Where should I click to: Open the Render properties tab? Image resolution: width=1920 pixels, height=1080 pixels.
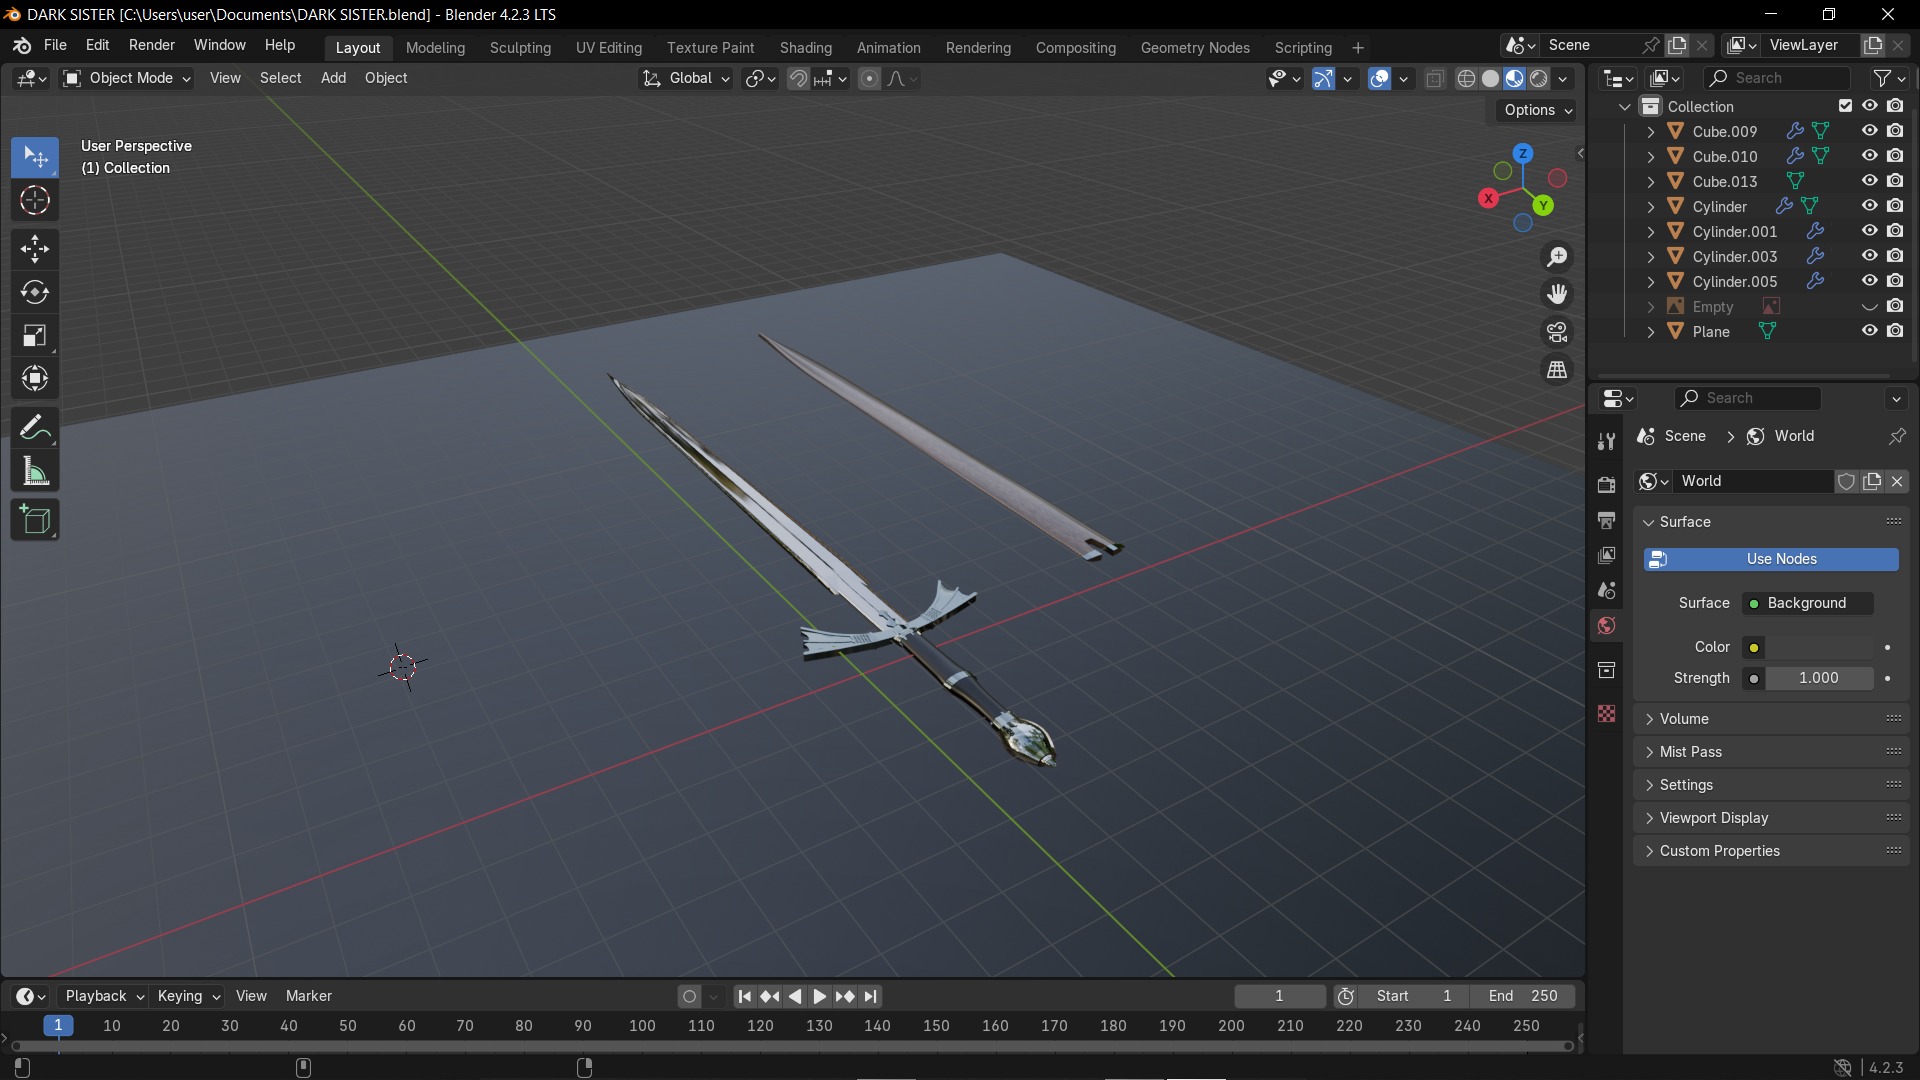click(x=1607, y=485)
